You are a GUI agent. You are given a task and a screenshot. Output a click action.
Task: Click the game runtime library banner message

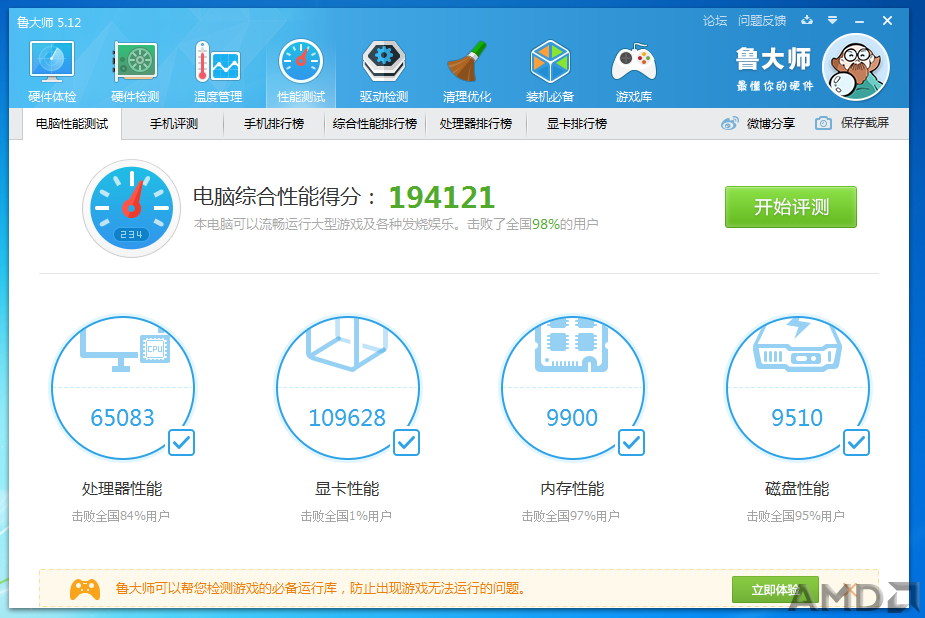tap(320, 589)
